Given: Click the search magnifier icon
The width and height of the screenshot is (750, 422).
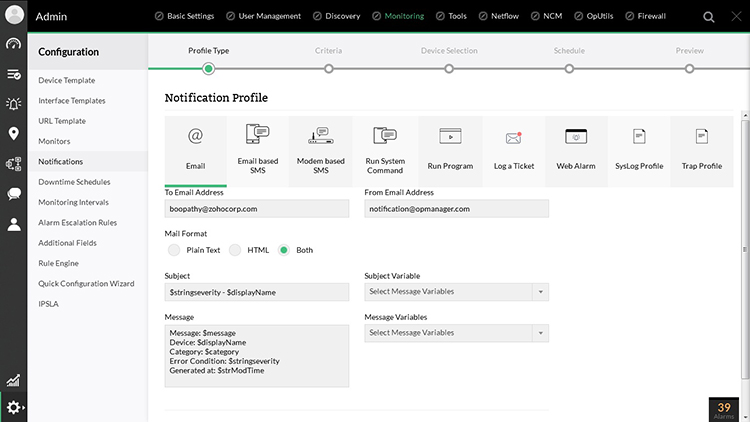Looking at the screenshot, I should click(x=709, y=17).
